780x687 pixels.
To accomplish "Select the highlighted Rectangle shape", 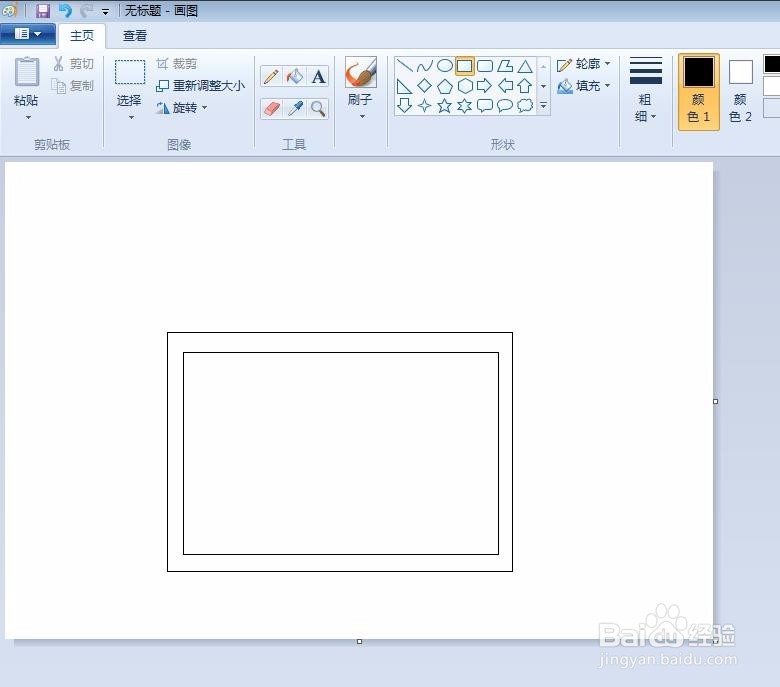I will 465,66.
